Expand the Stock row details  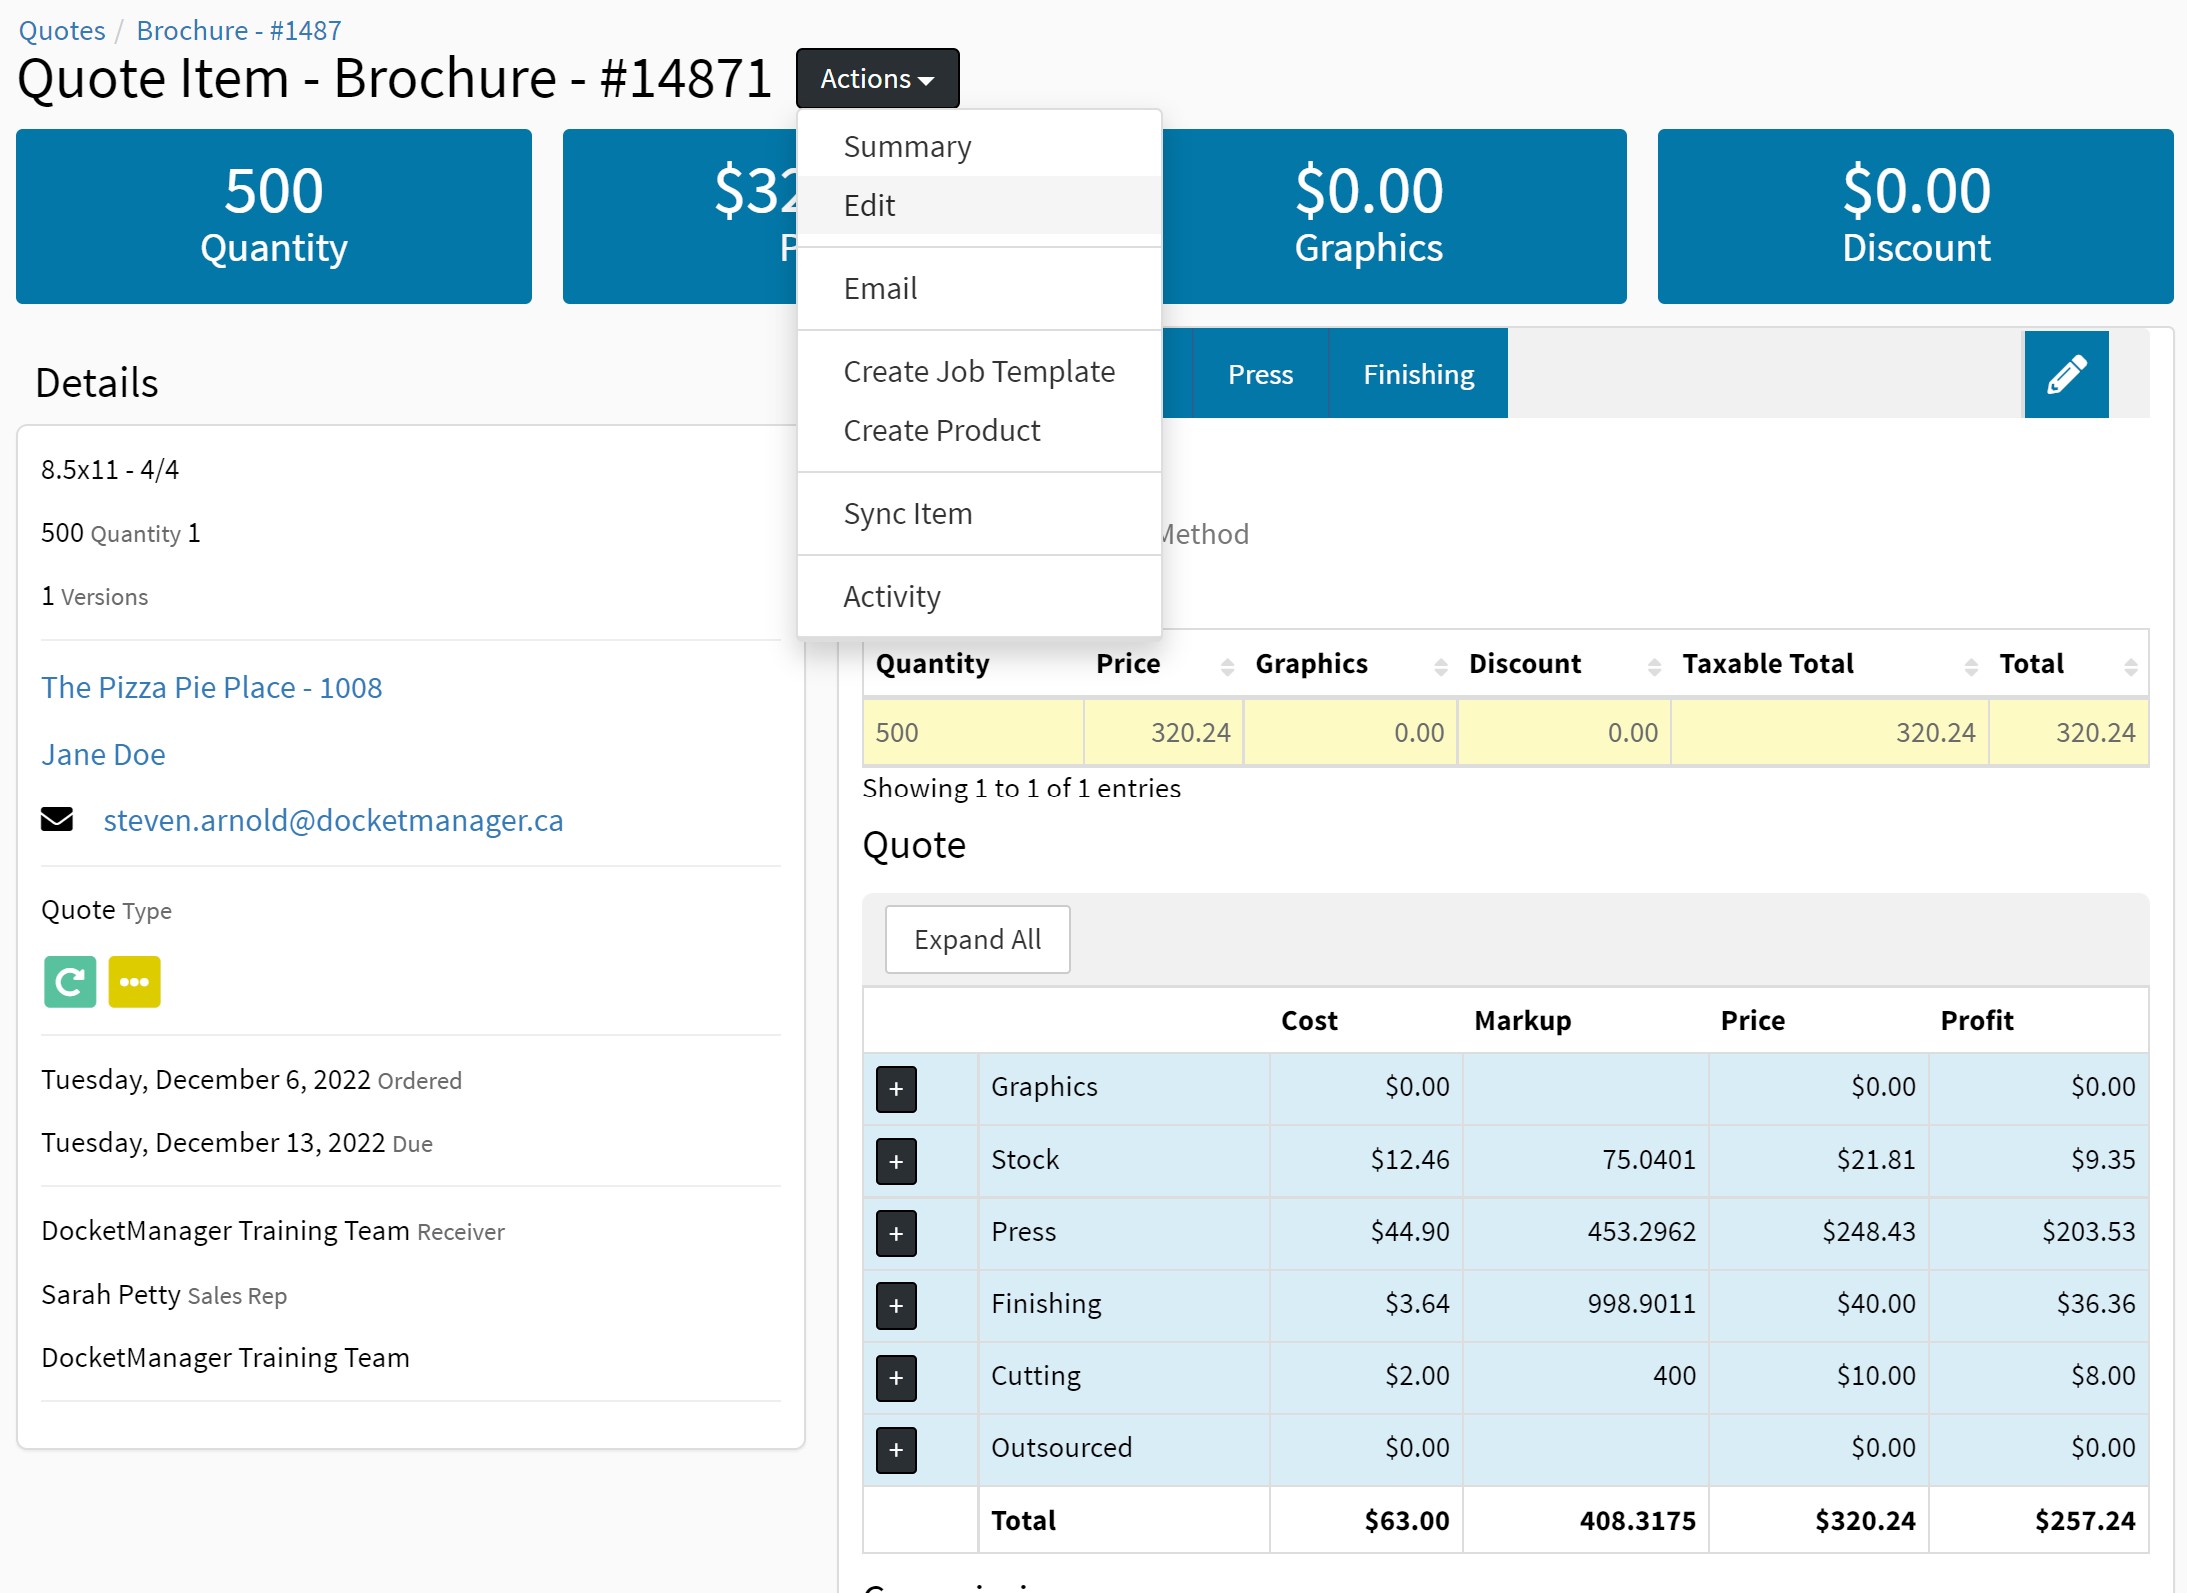point(896,1161)
